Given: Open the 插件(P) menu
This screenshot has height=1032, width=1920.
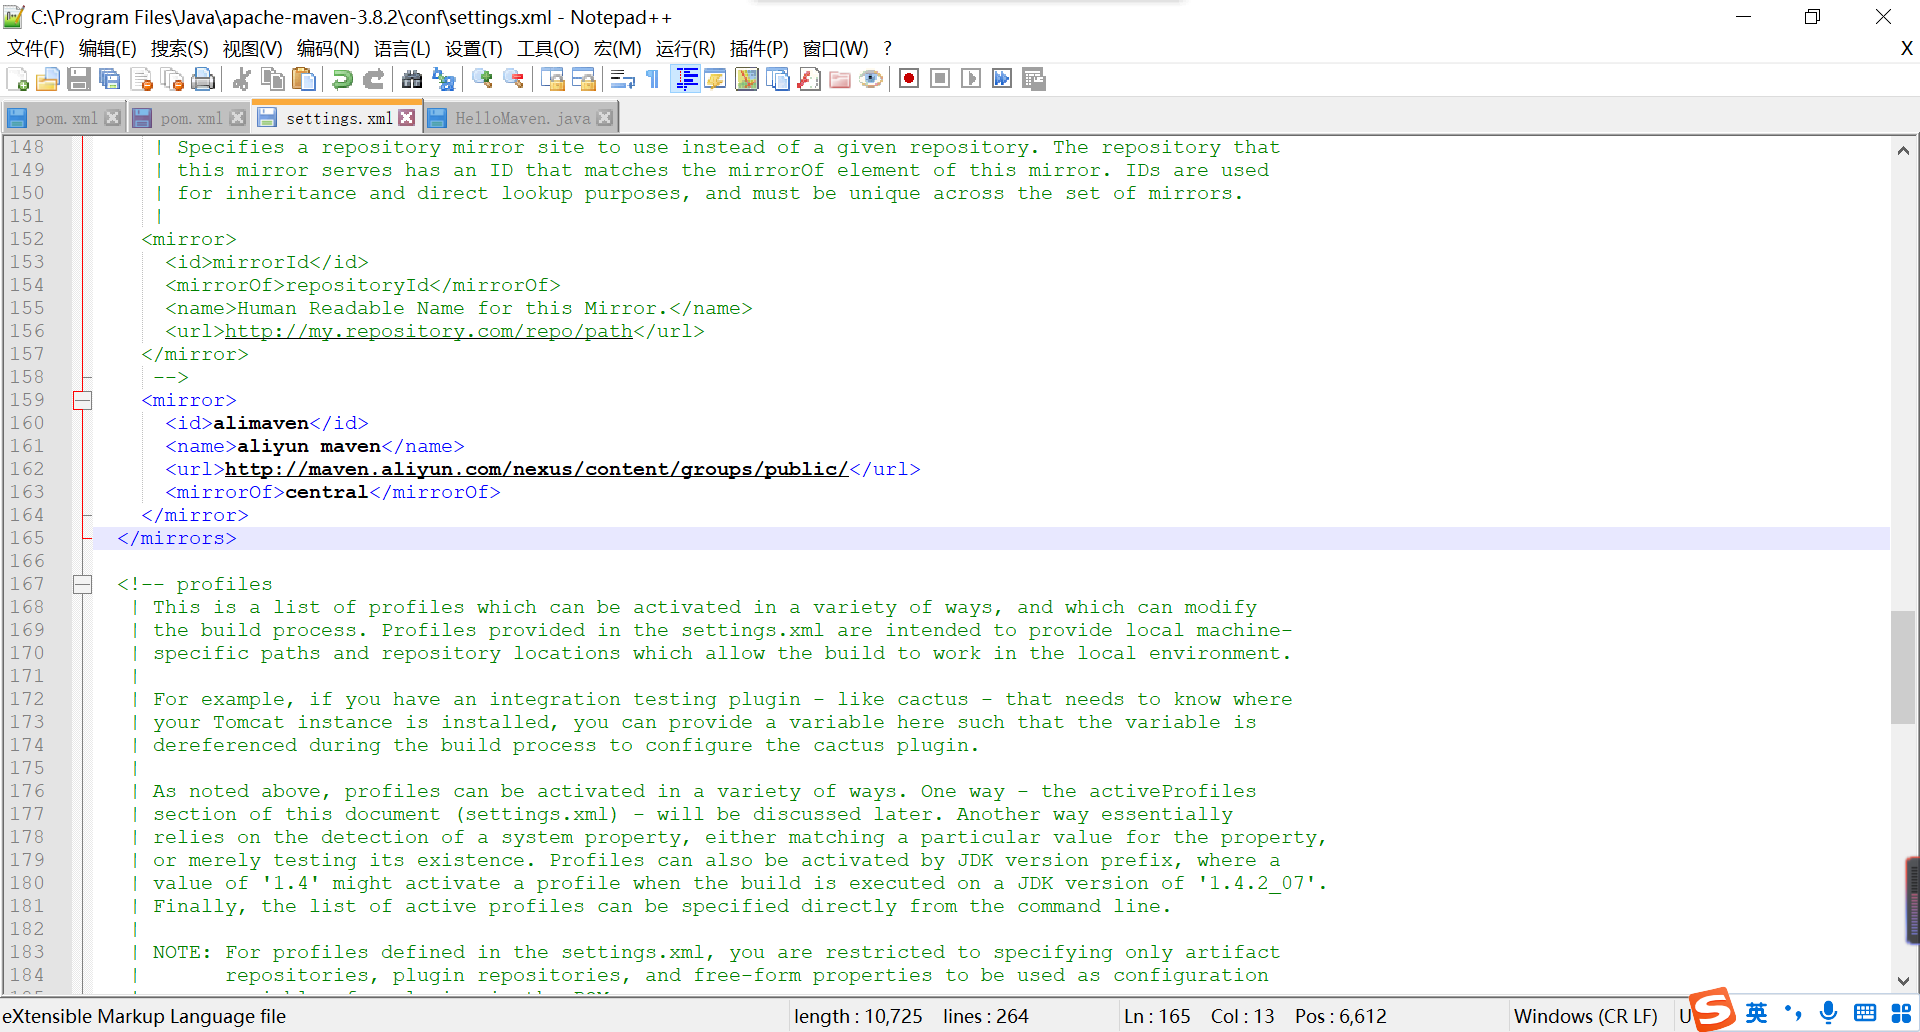Looking at the screenshot, I should [761, 48].
